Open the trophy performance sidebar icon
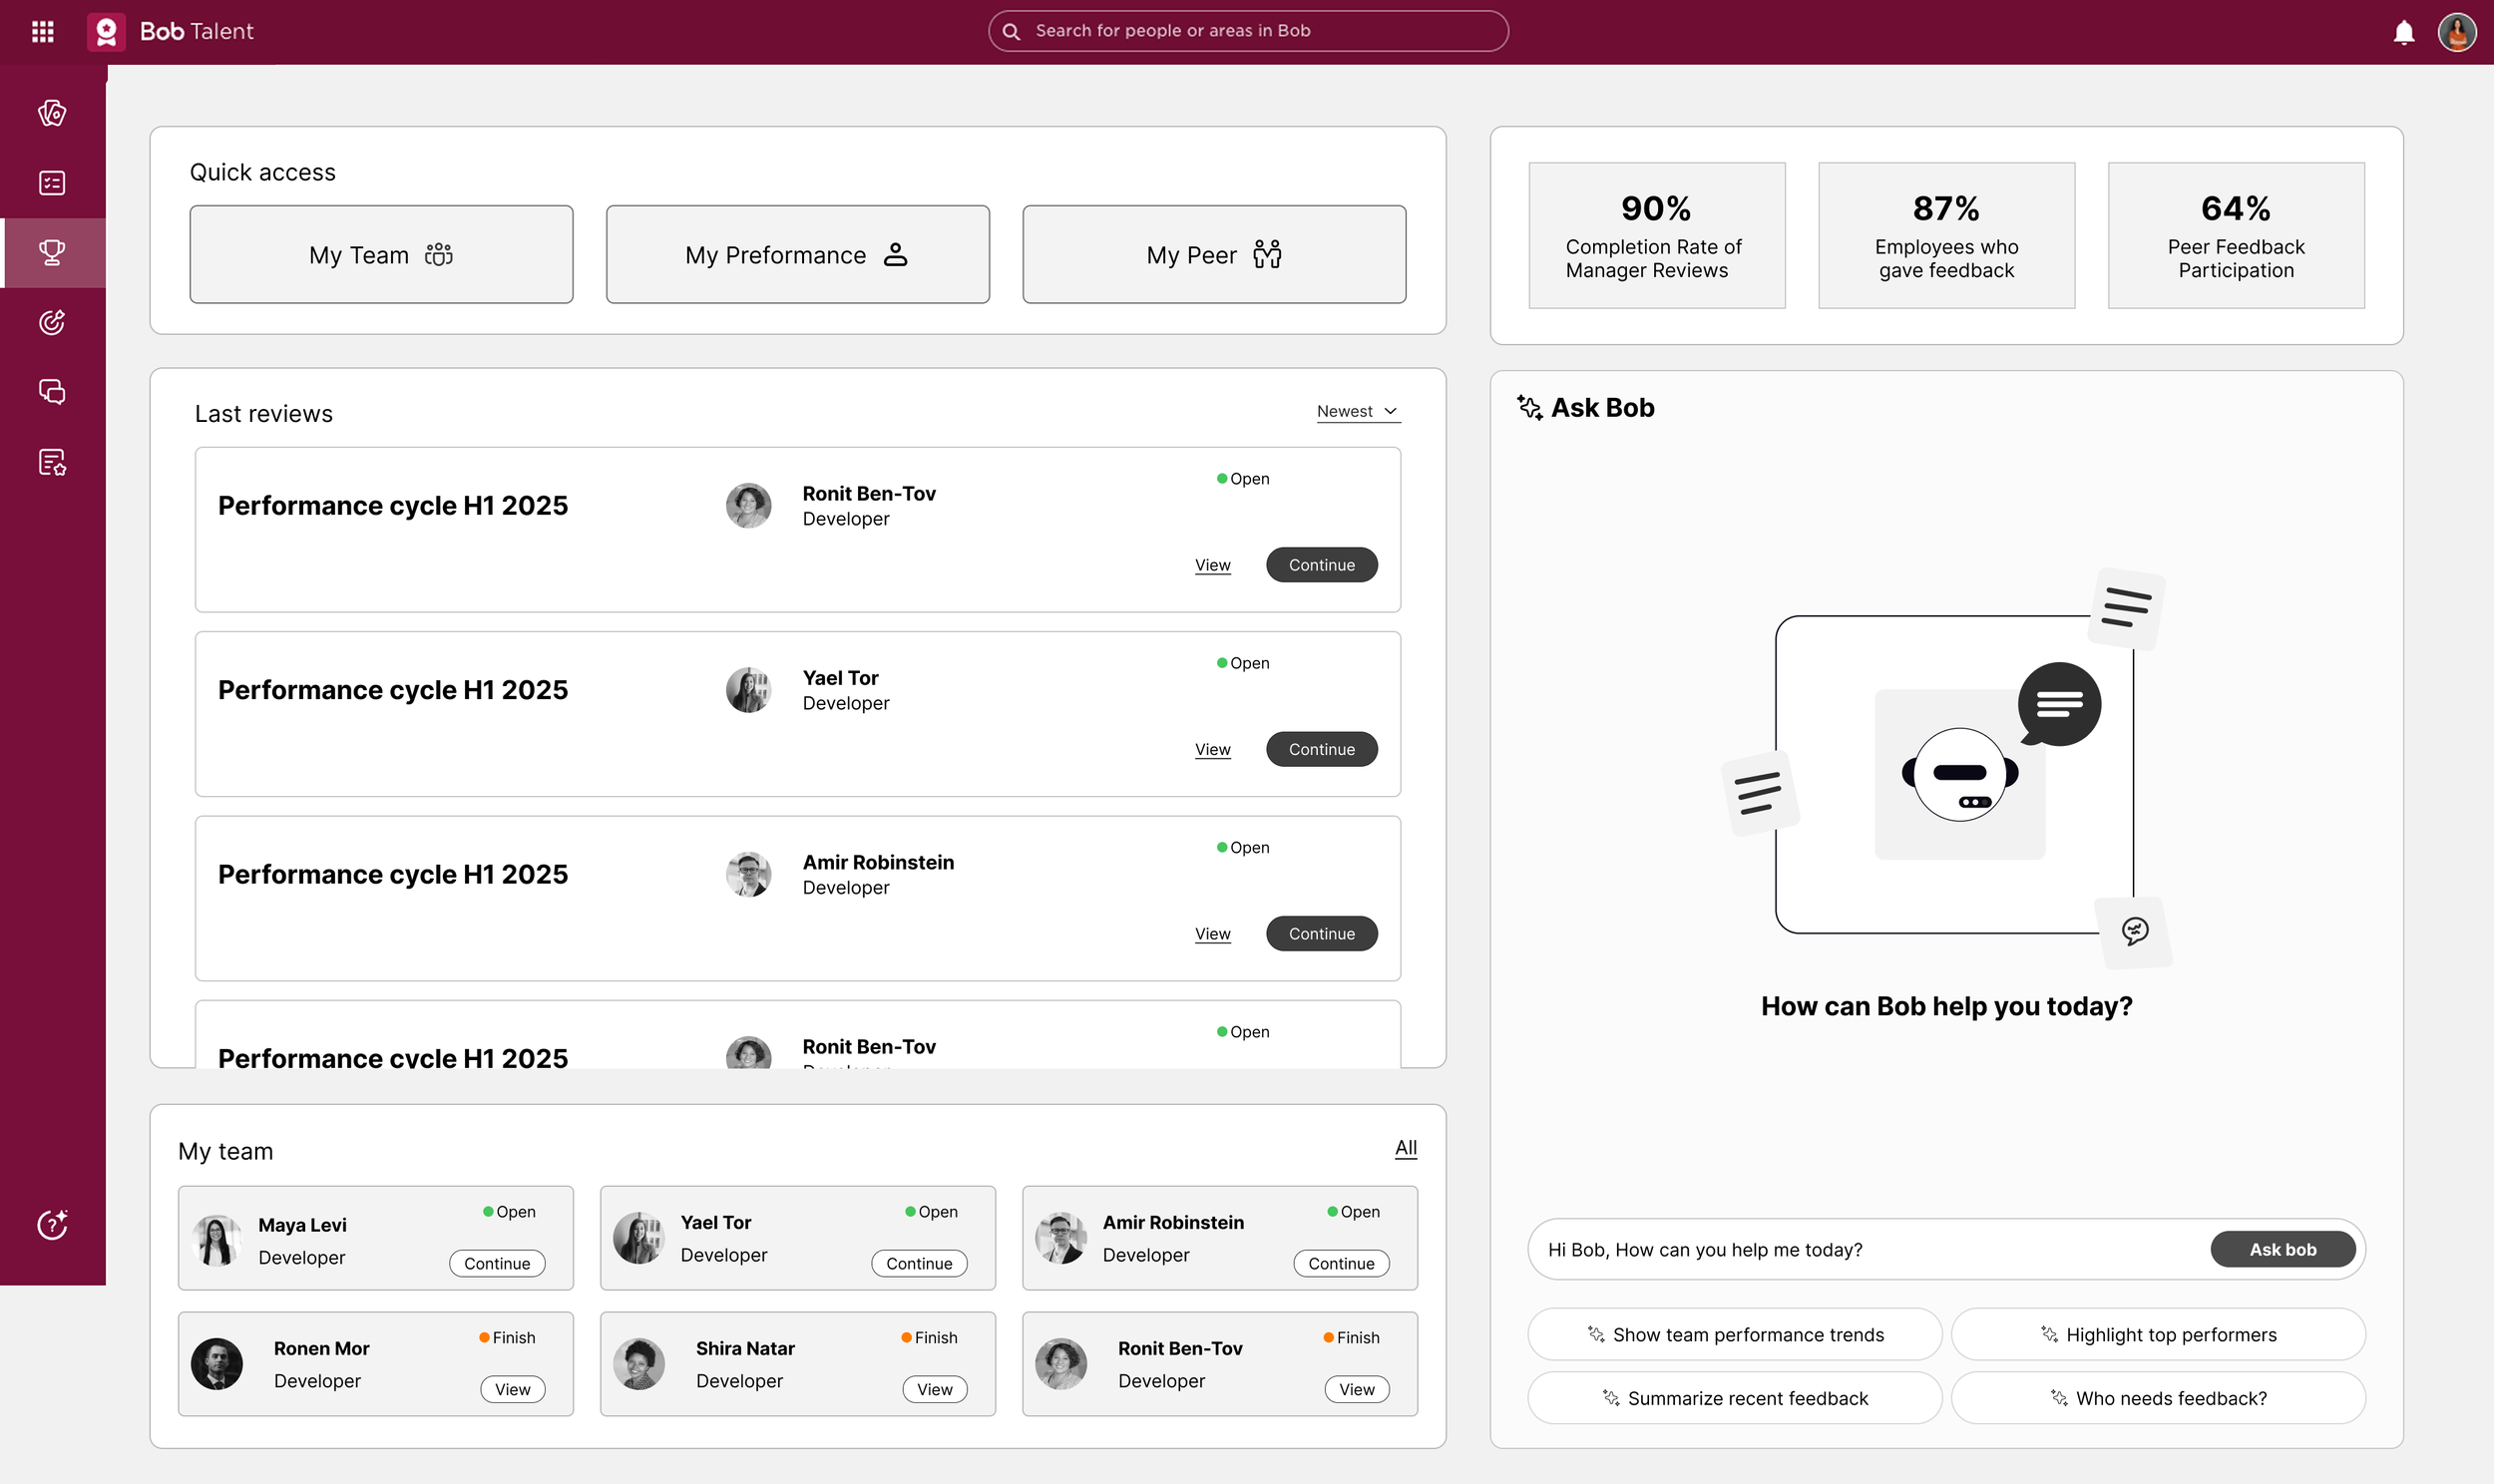The width and height of the screenshot is (2494, 1484). pyautogui.click(x=52, y=252)
